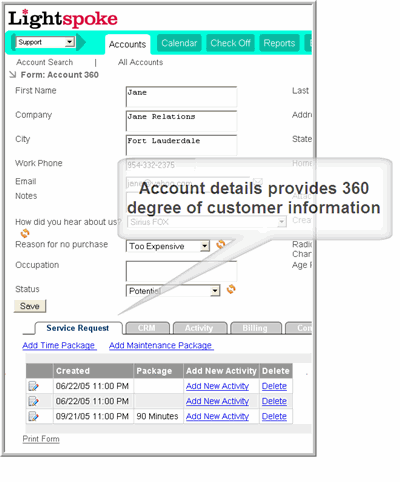Select the Service Request tab
Screen dimensions: 400x482
pos(78,328)
